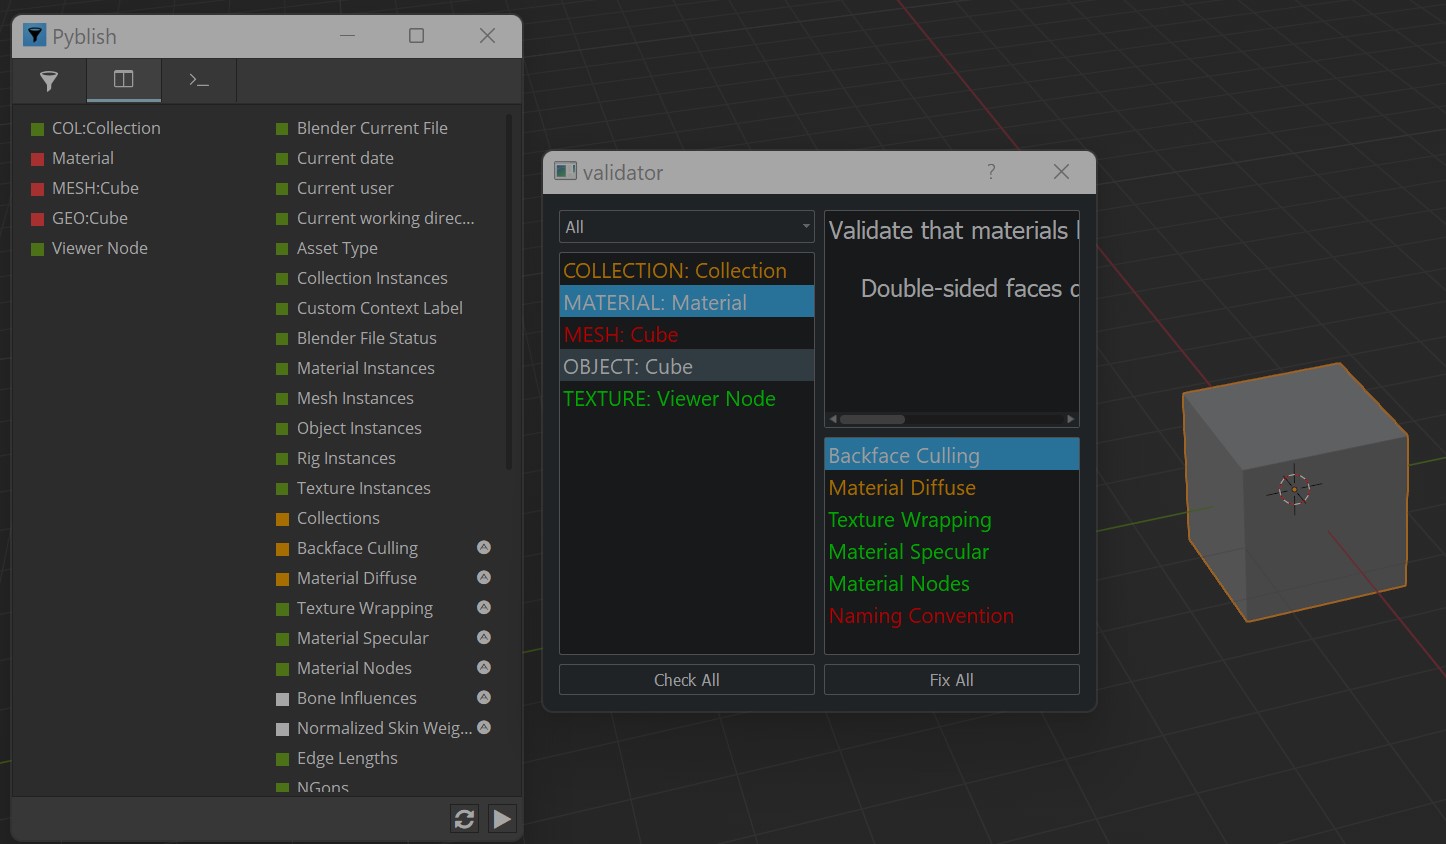The height and width of the screenshot is (844, 1446).
Task: Click the right arrow of description scrollbar
Action: click(1070, 419)
